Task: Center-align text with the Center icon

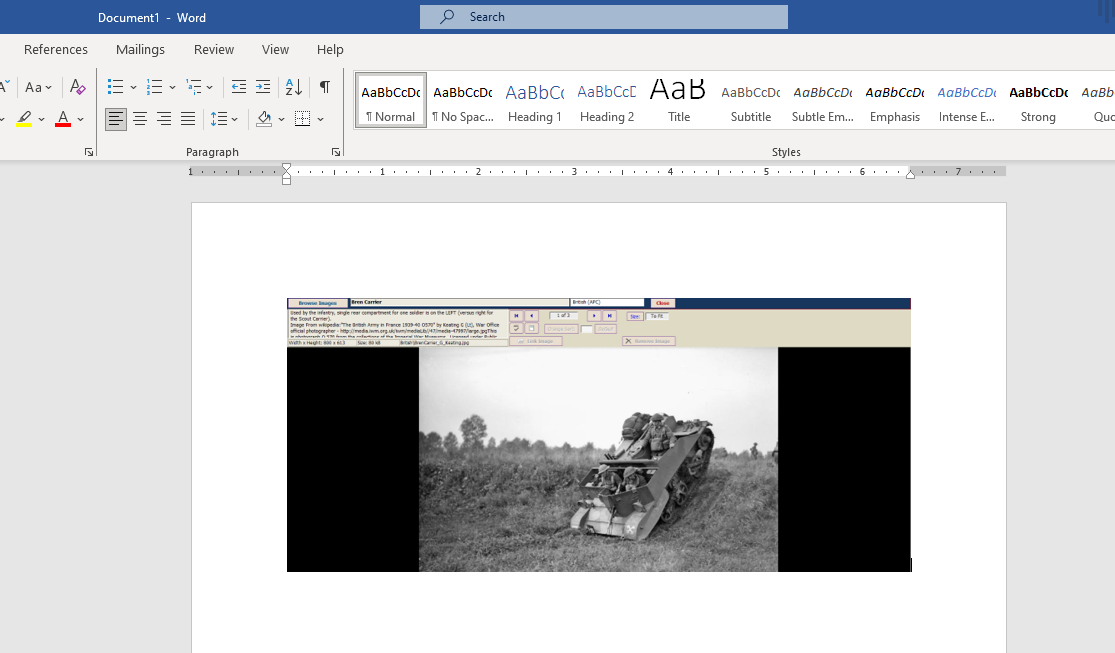Action: 140,119
